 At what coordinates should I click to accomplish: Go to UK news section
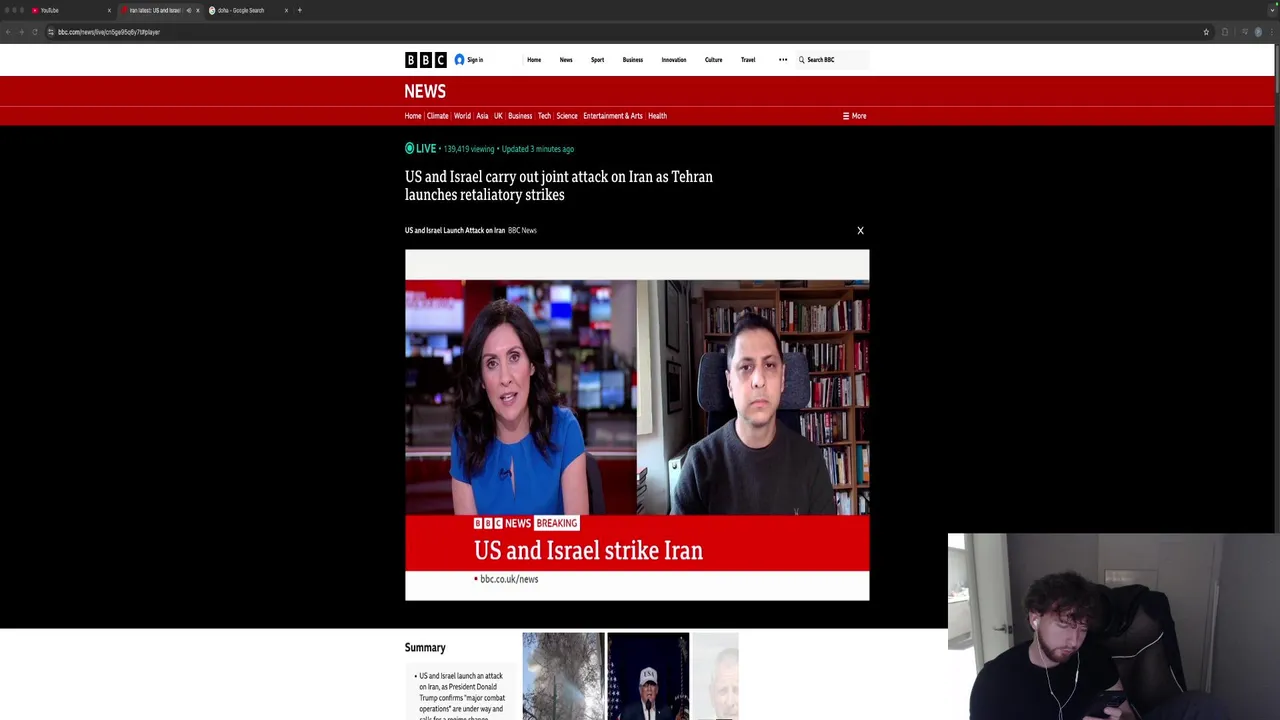pyautogui.click(x=498, y=116)
